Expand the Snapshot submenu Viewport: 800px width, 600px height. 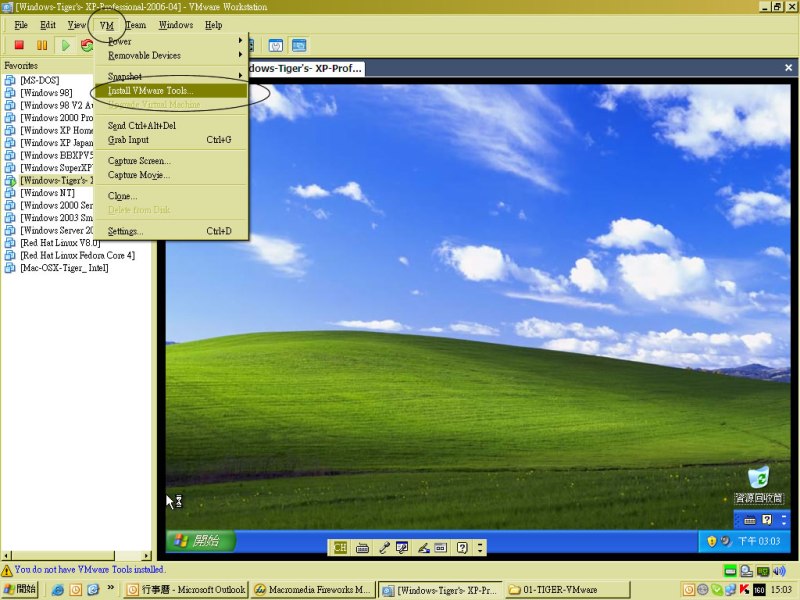coord(171,76)
